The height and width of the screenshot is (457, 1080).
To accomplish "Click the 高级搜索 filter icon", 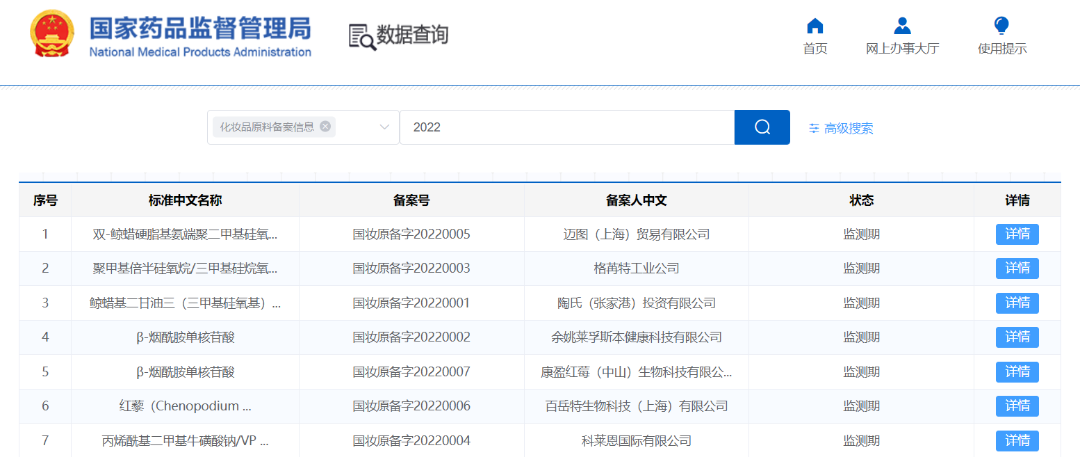I will click(814, 128).
